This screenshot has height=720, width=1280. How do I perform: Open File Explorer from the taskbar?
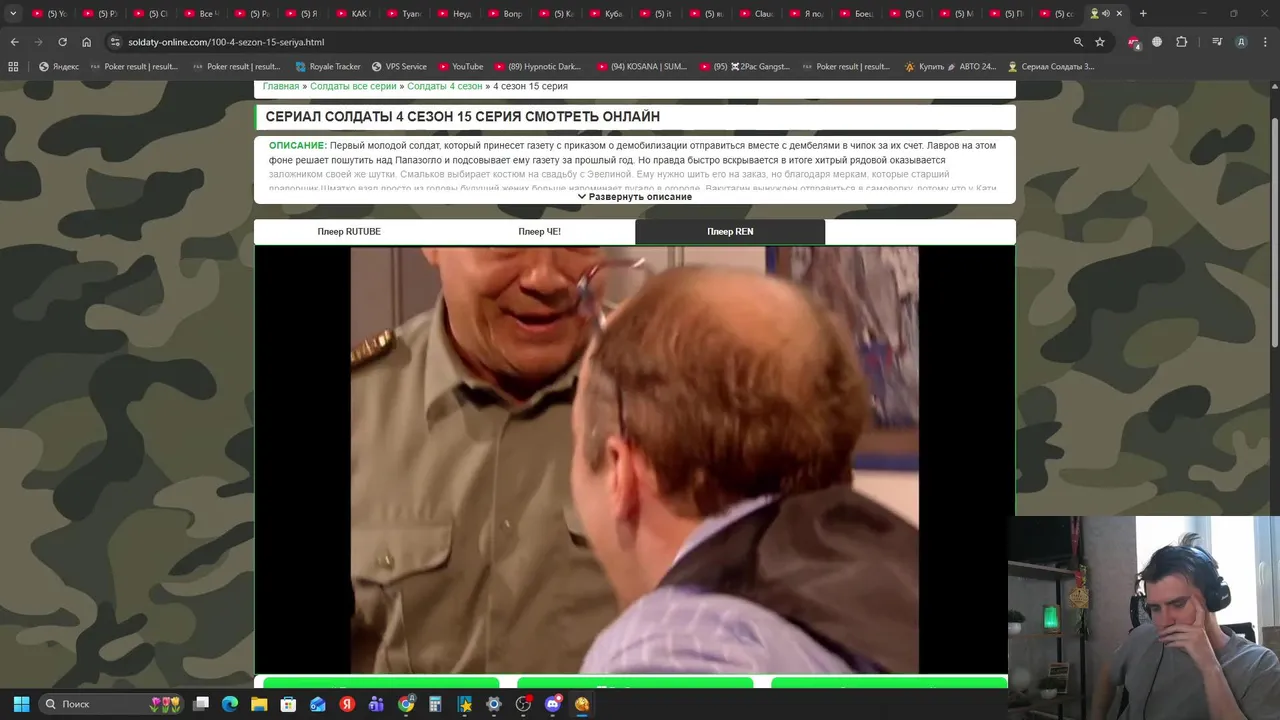[x=259, y=704]
